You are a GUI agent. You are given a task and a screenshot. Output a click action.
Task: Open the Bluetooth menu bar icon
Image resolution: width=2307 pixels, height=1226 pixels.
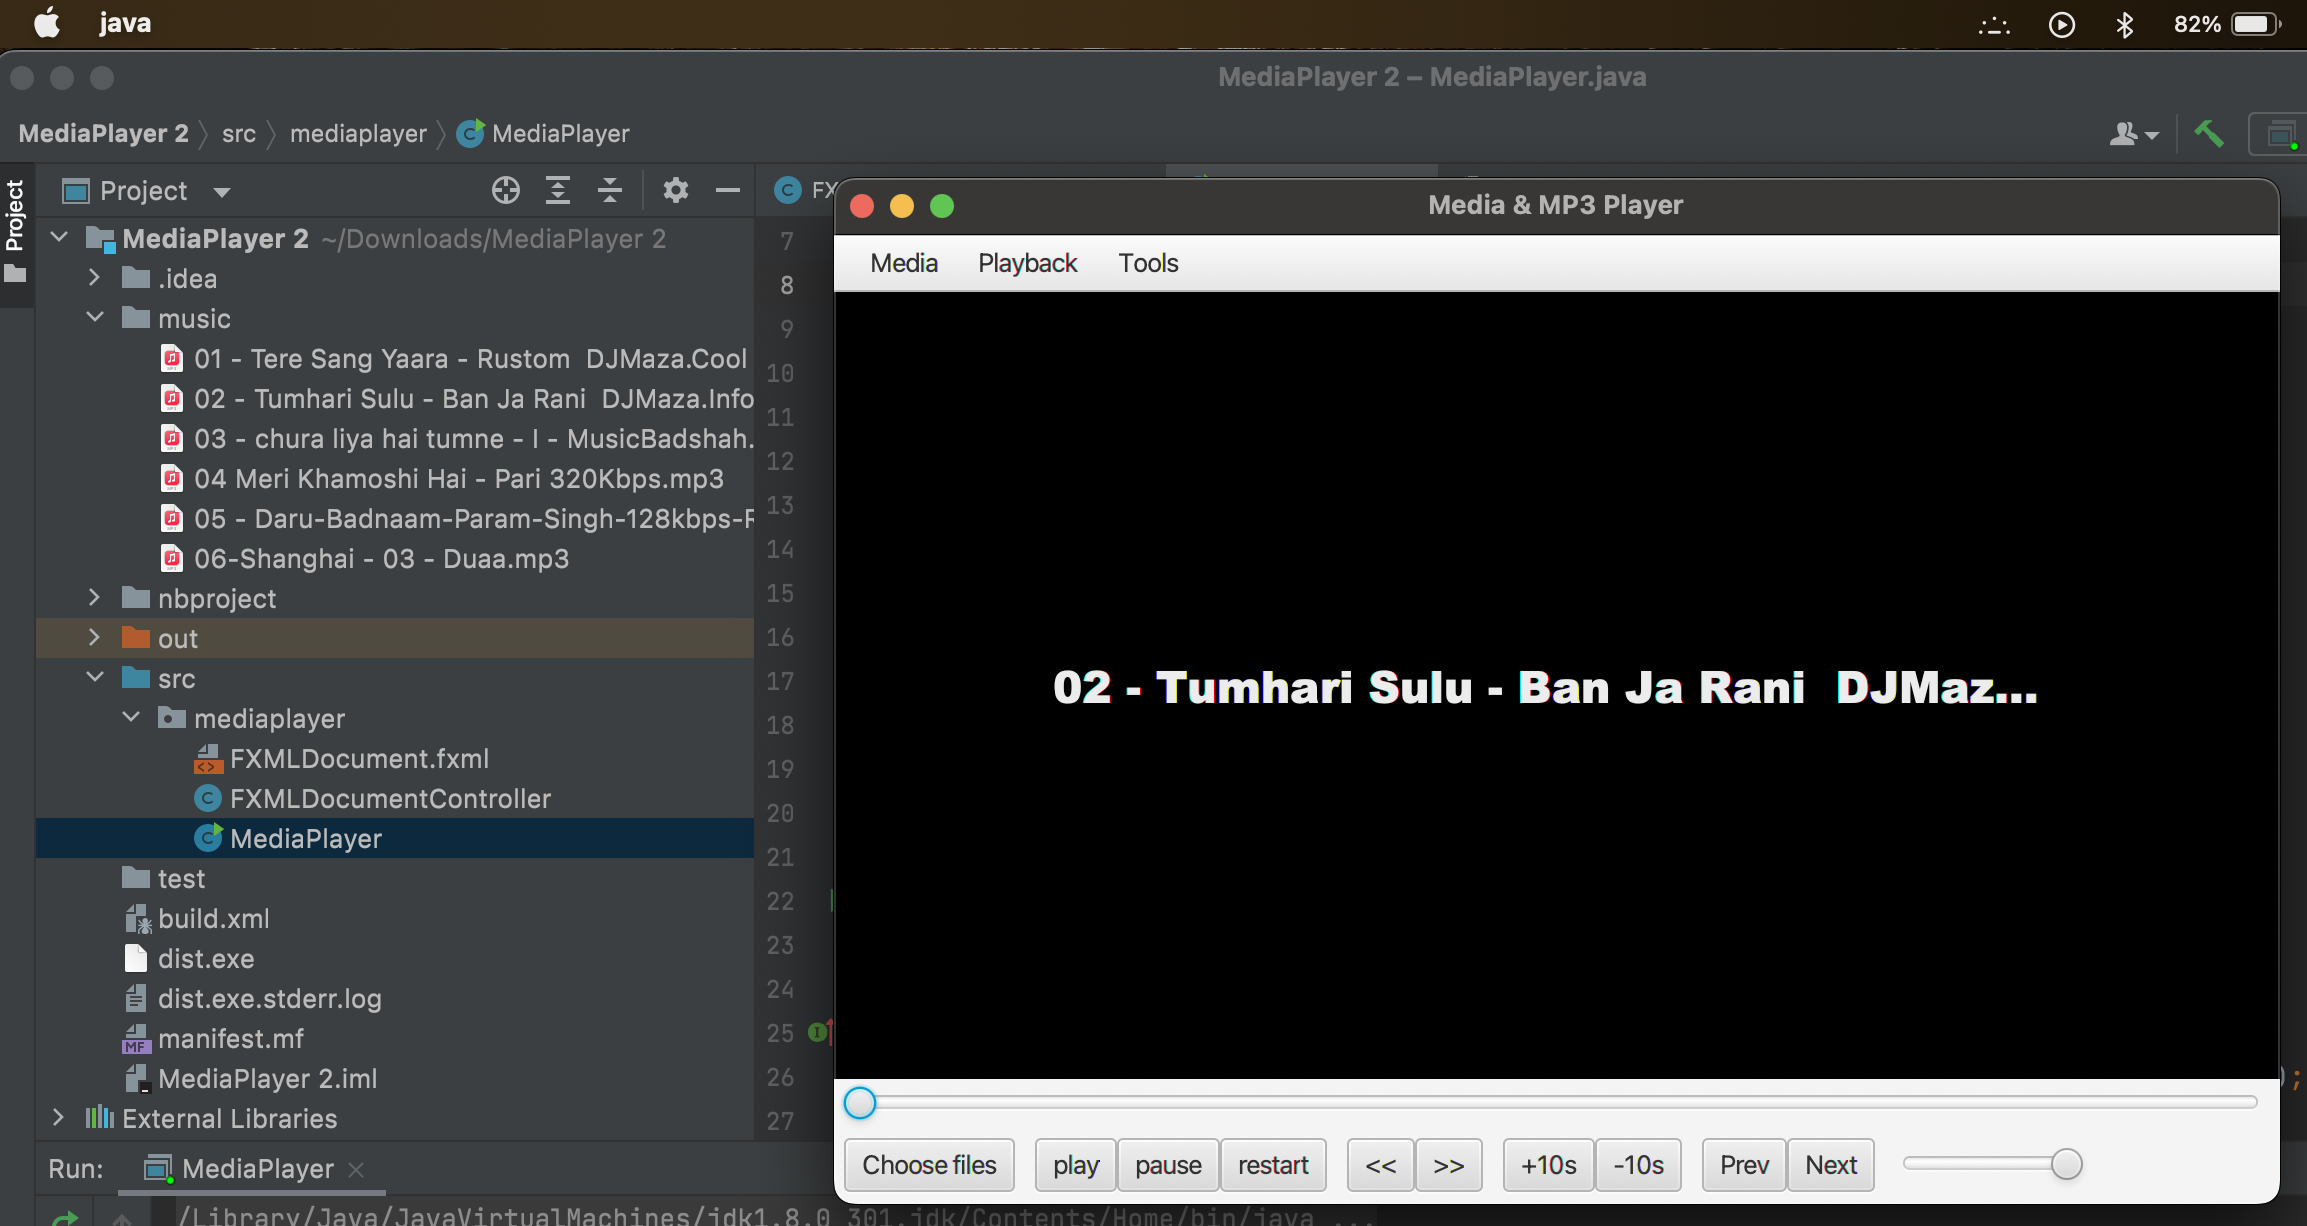tap(2125, 22)
